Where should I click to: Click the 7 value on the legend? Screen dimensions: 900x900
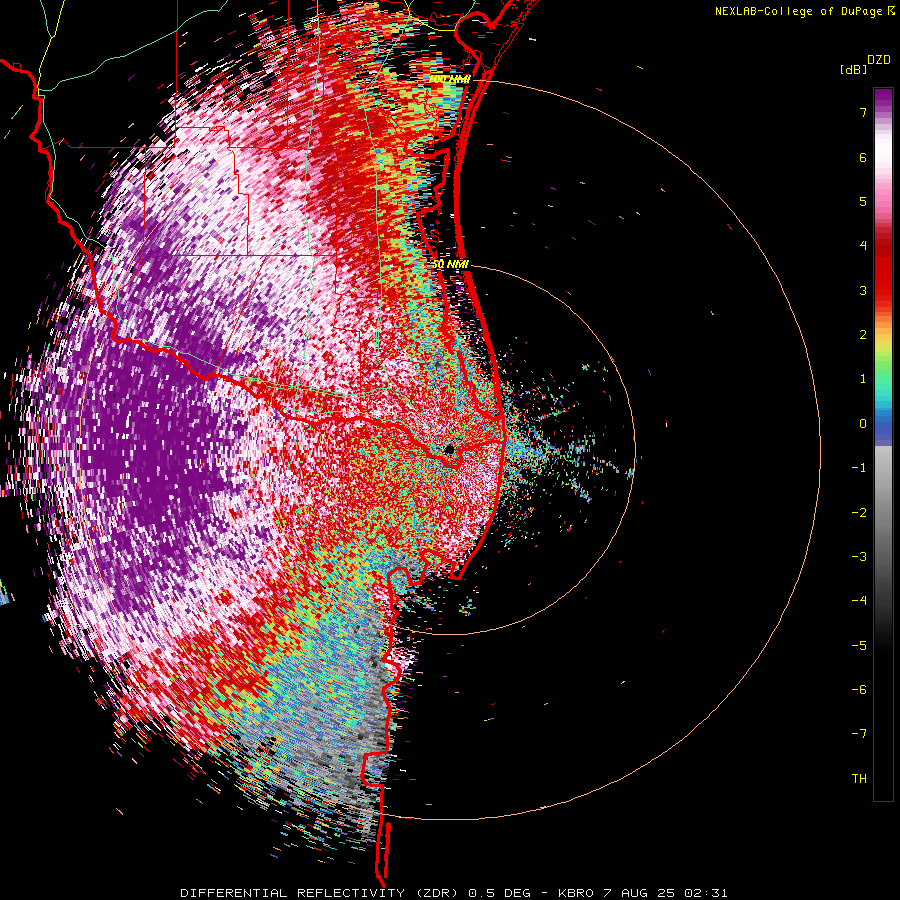(x=863, y=112)
